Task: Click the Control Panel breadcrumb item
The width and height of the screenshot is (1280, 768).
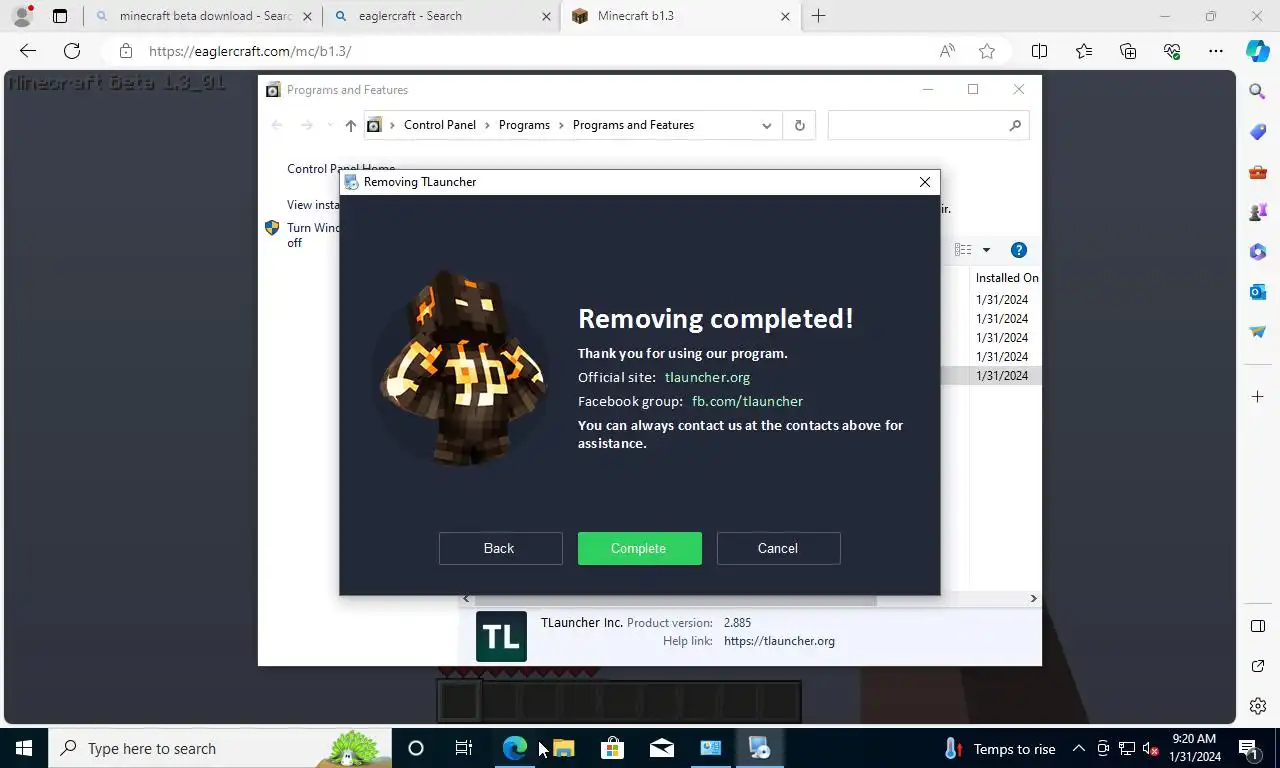Action: click(440, 125)
